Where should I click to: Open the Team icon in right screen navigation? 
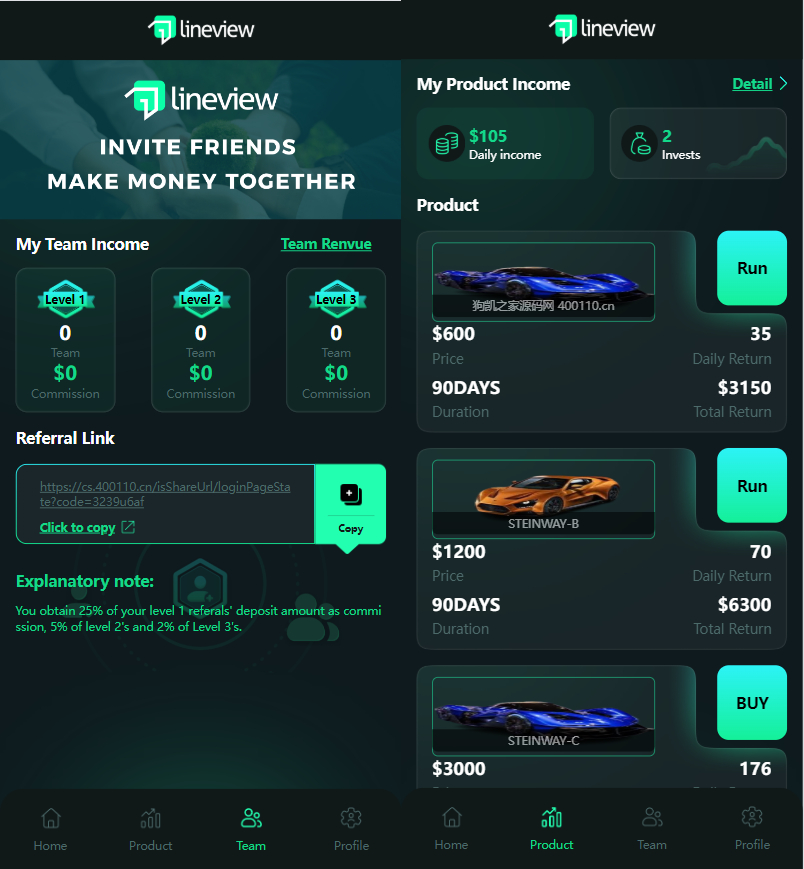(652, 817)
